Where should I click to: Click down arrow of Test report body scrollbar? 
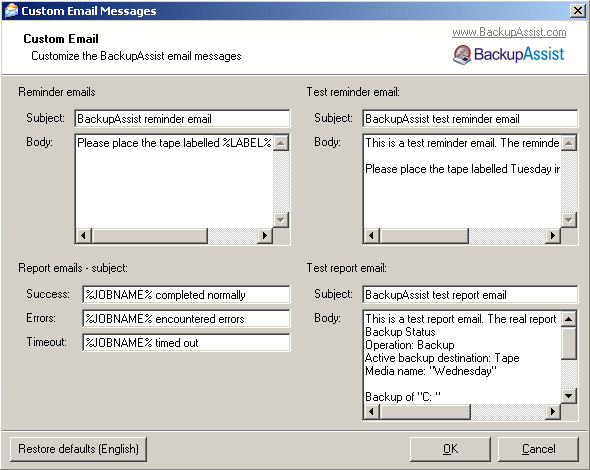569,396
